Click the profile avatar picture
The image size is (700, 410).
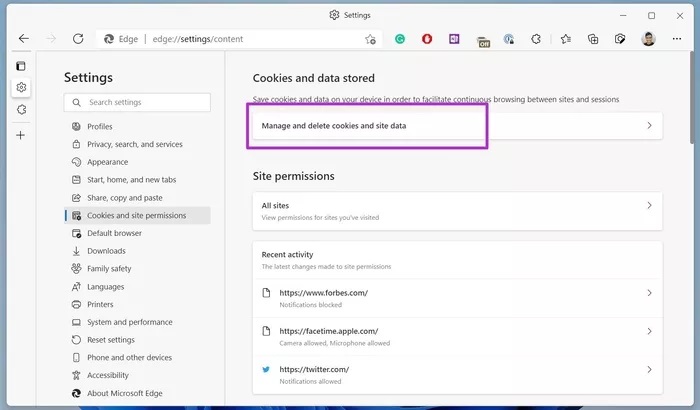click(647, 39)
